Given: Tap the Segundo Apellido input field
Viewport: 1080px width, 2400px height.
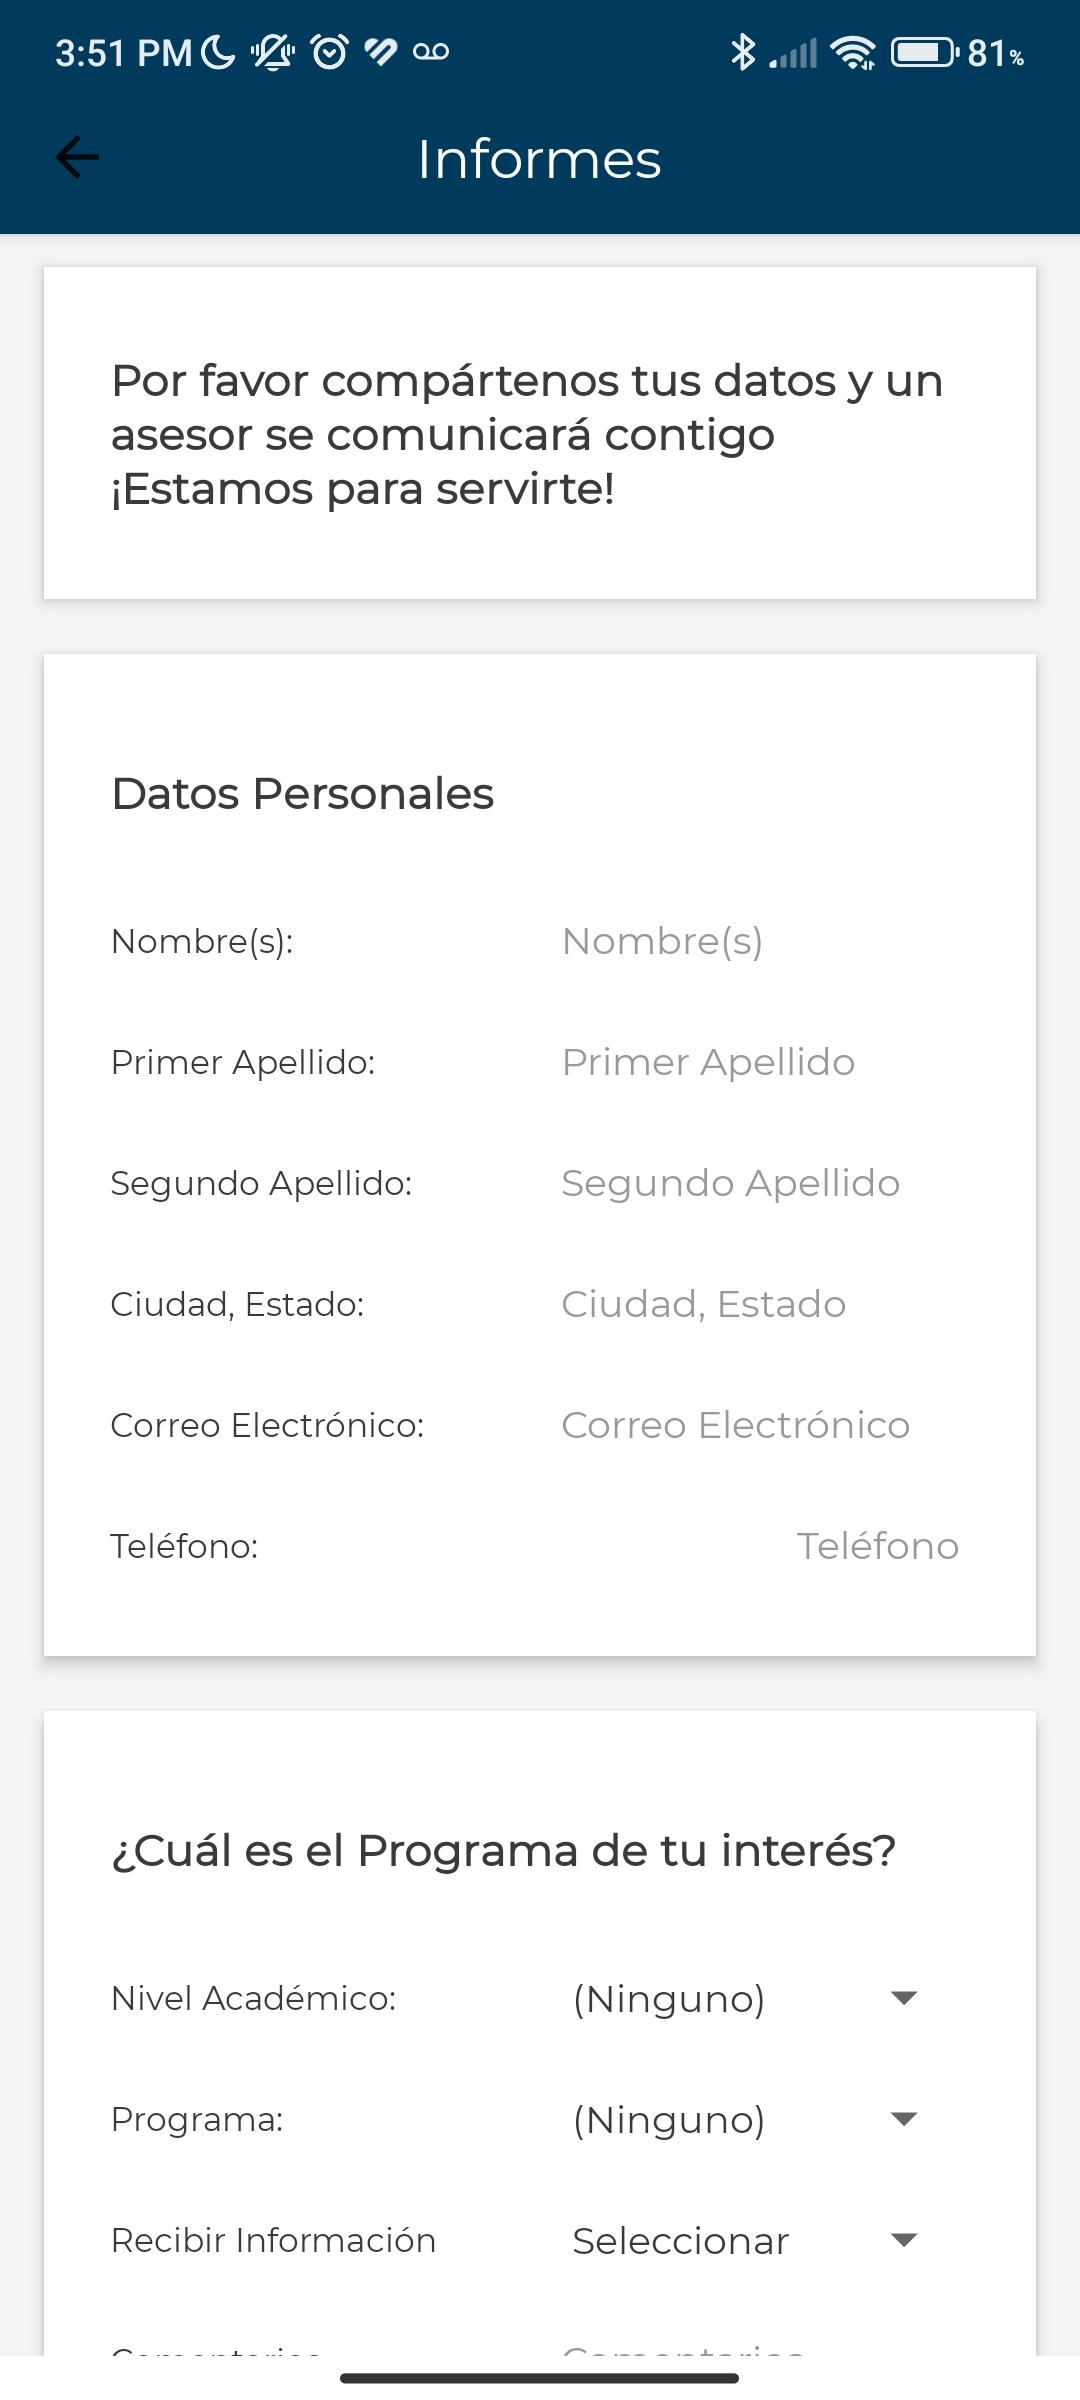Looking at the screenshot, I should pyautogui.click(x=761, y=1183).
